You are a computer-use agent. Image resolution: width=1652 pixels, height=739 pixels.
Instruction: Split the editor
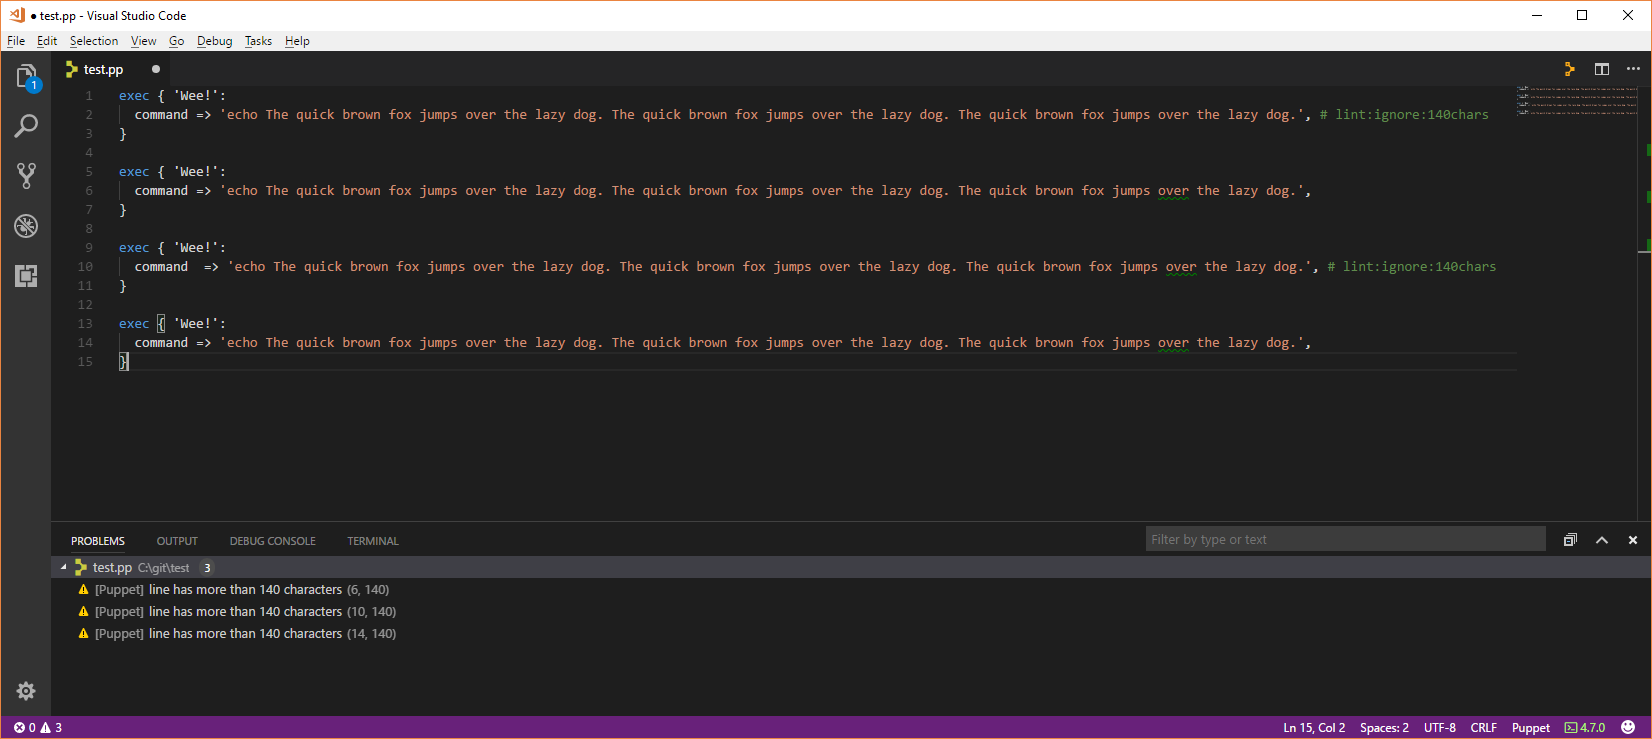[1602, 69]
